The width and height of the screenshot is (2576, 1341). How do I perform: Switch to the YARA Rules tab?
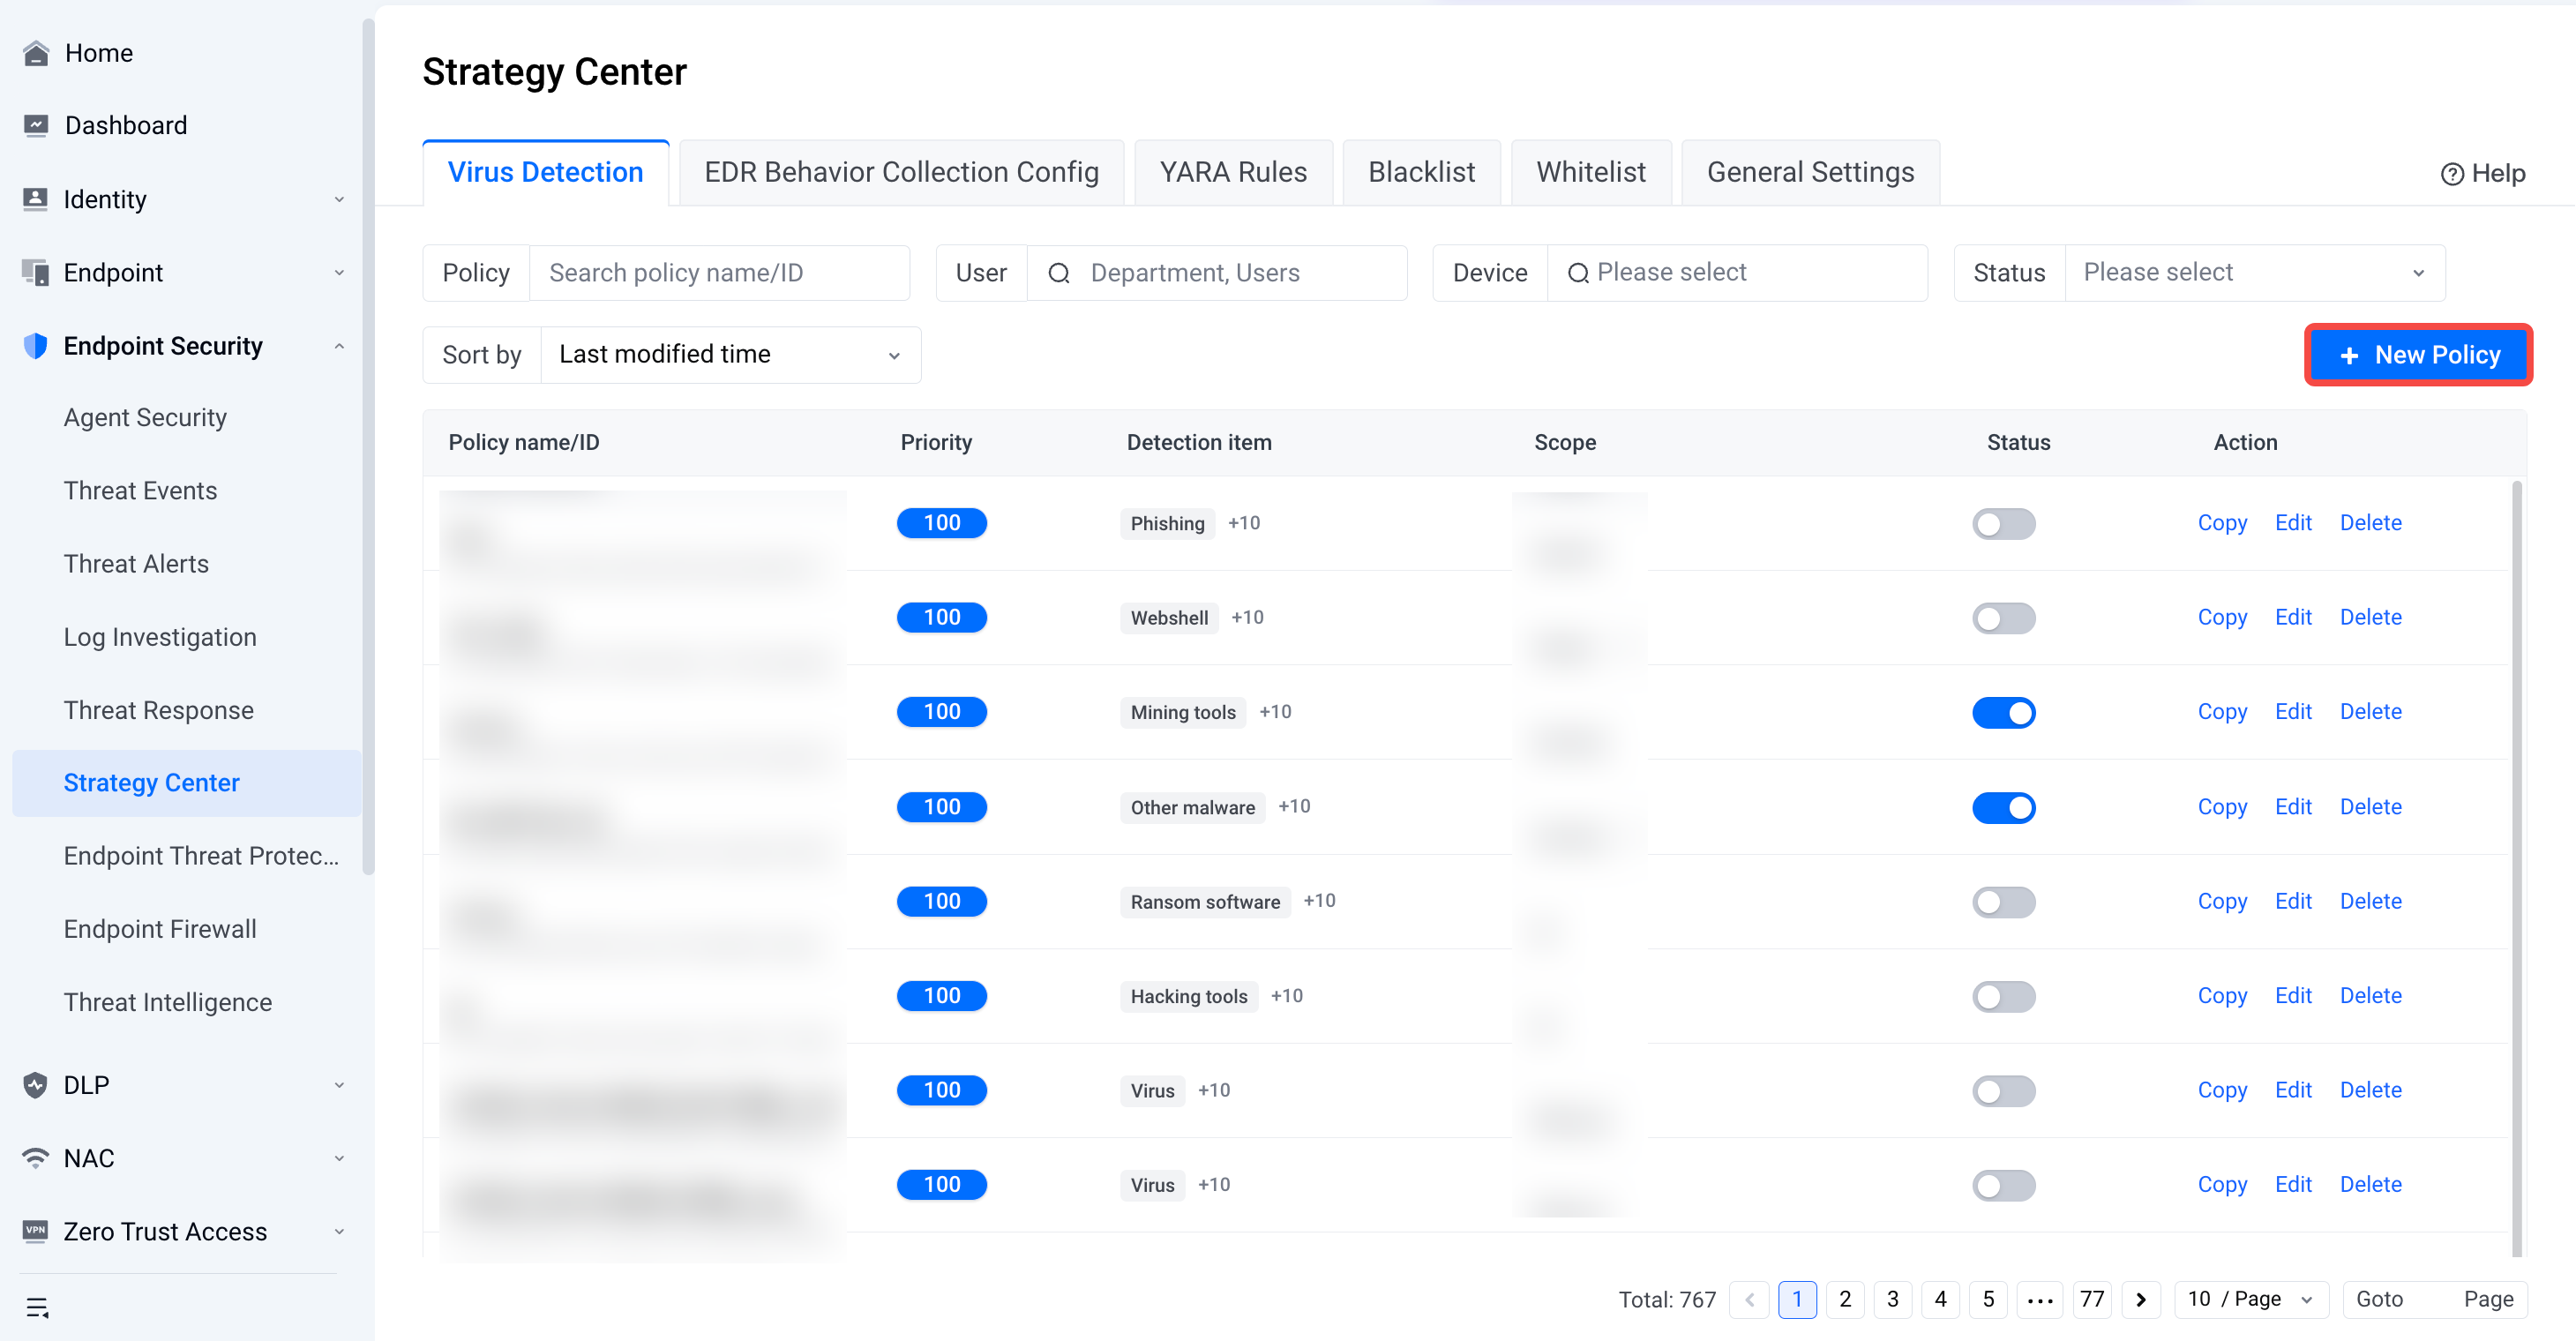[x=1233, y=172]
